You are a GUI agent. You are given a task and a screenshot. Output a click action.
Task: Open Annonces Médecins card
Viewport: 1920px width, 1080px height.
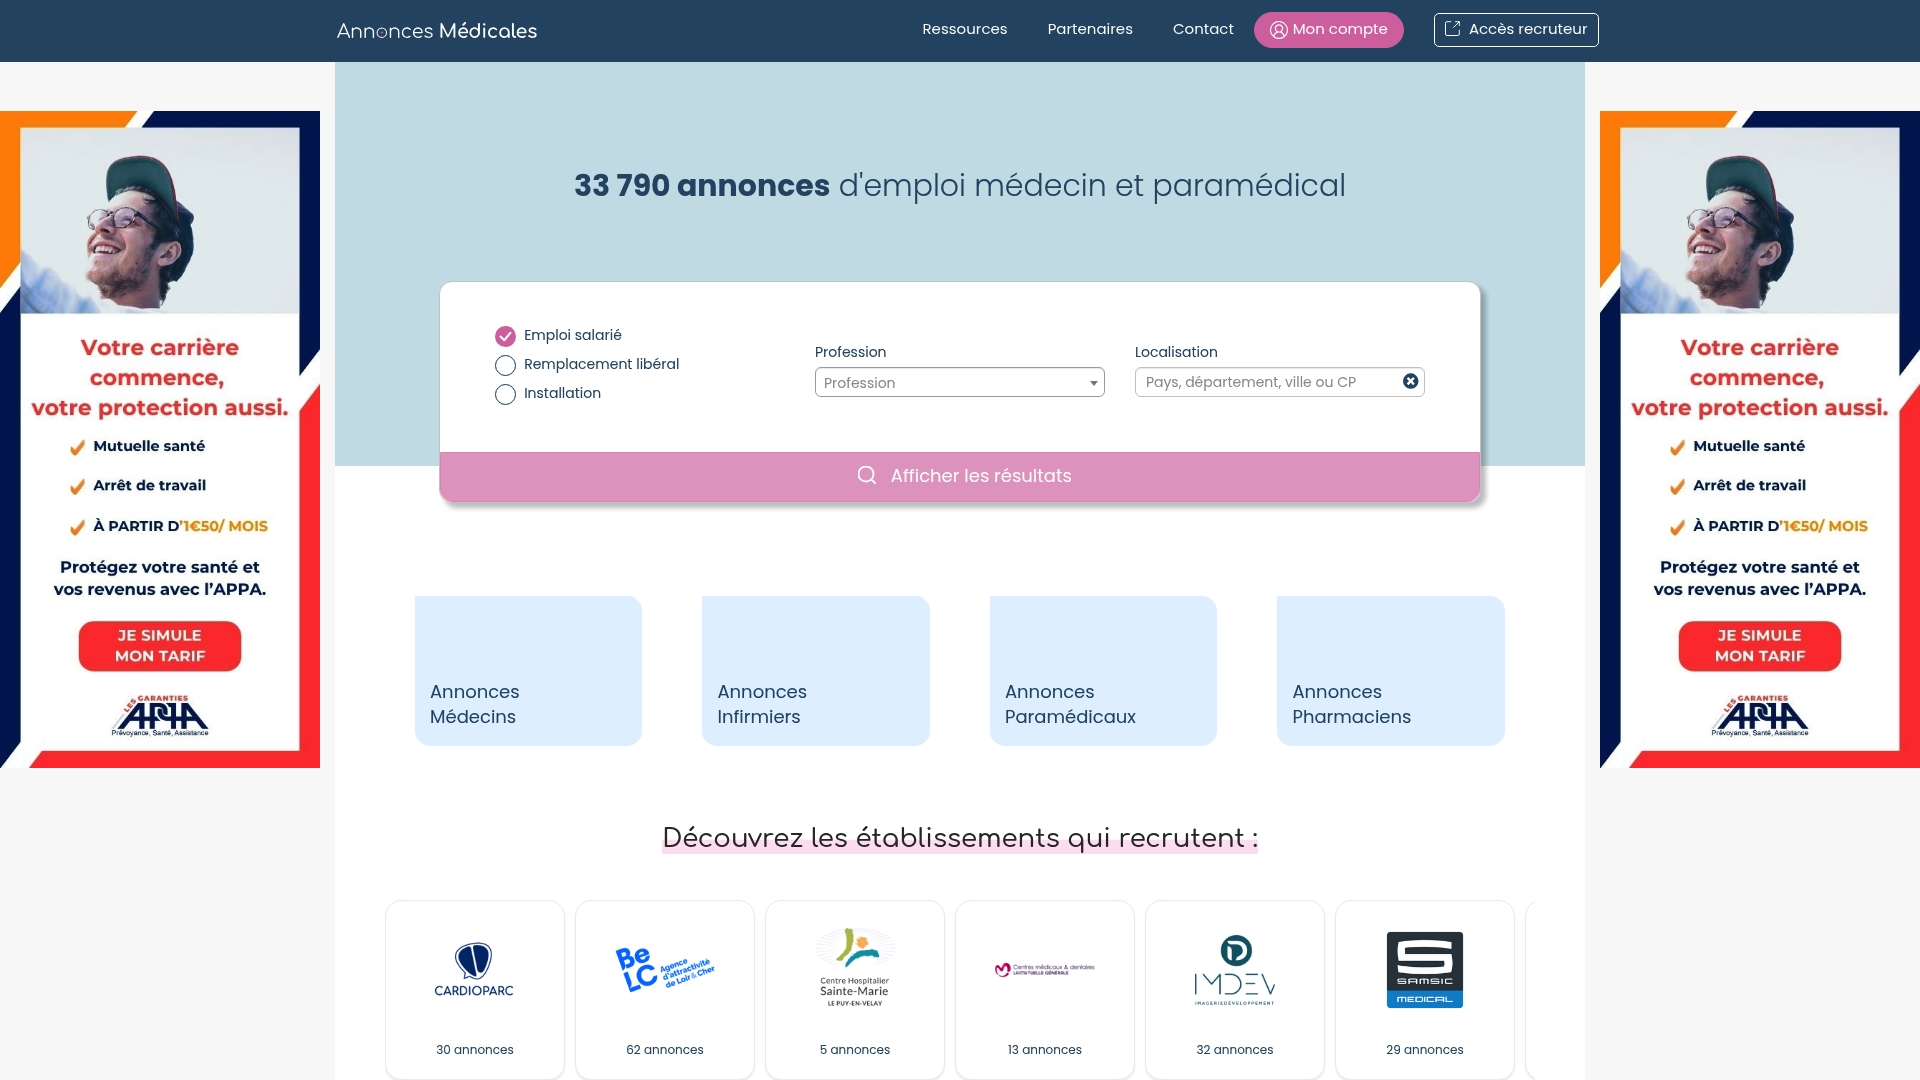pos(528,670)
